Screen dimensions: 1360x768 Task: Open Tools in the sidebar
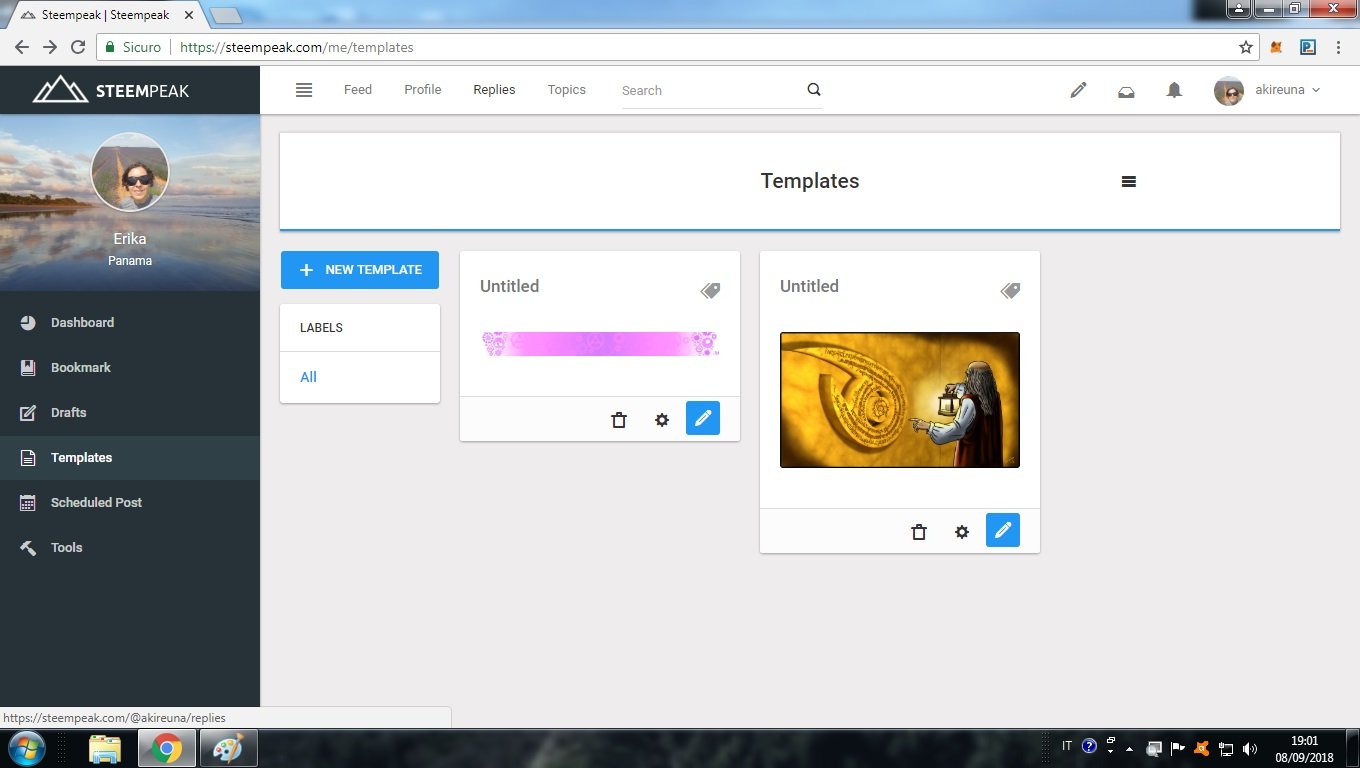pos(130,548)
